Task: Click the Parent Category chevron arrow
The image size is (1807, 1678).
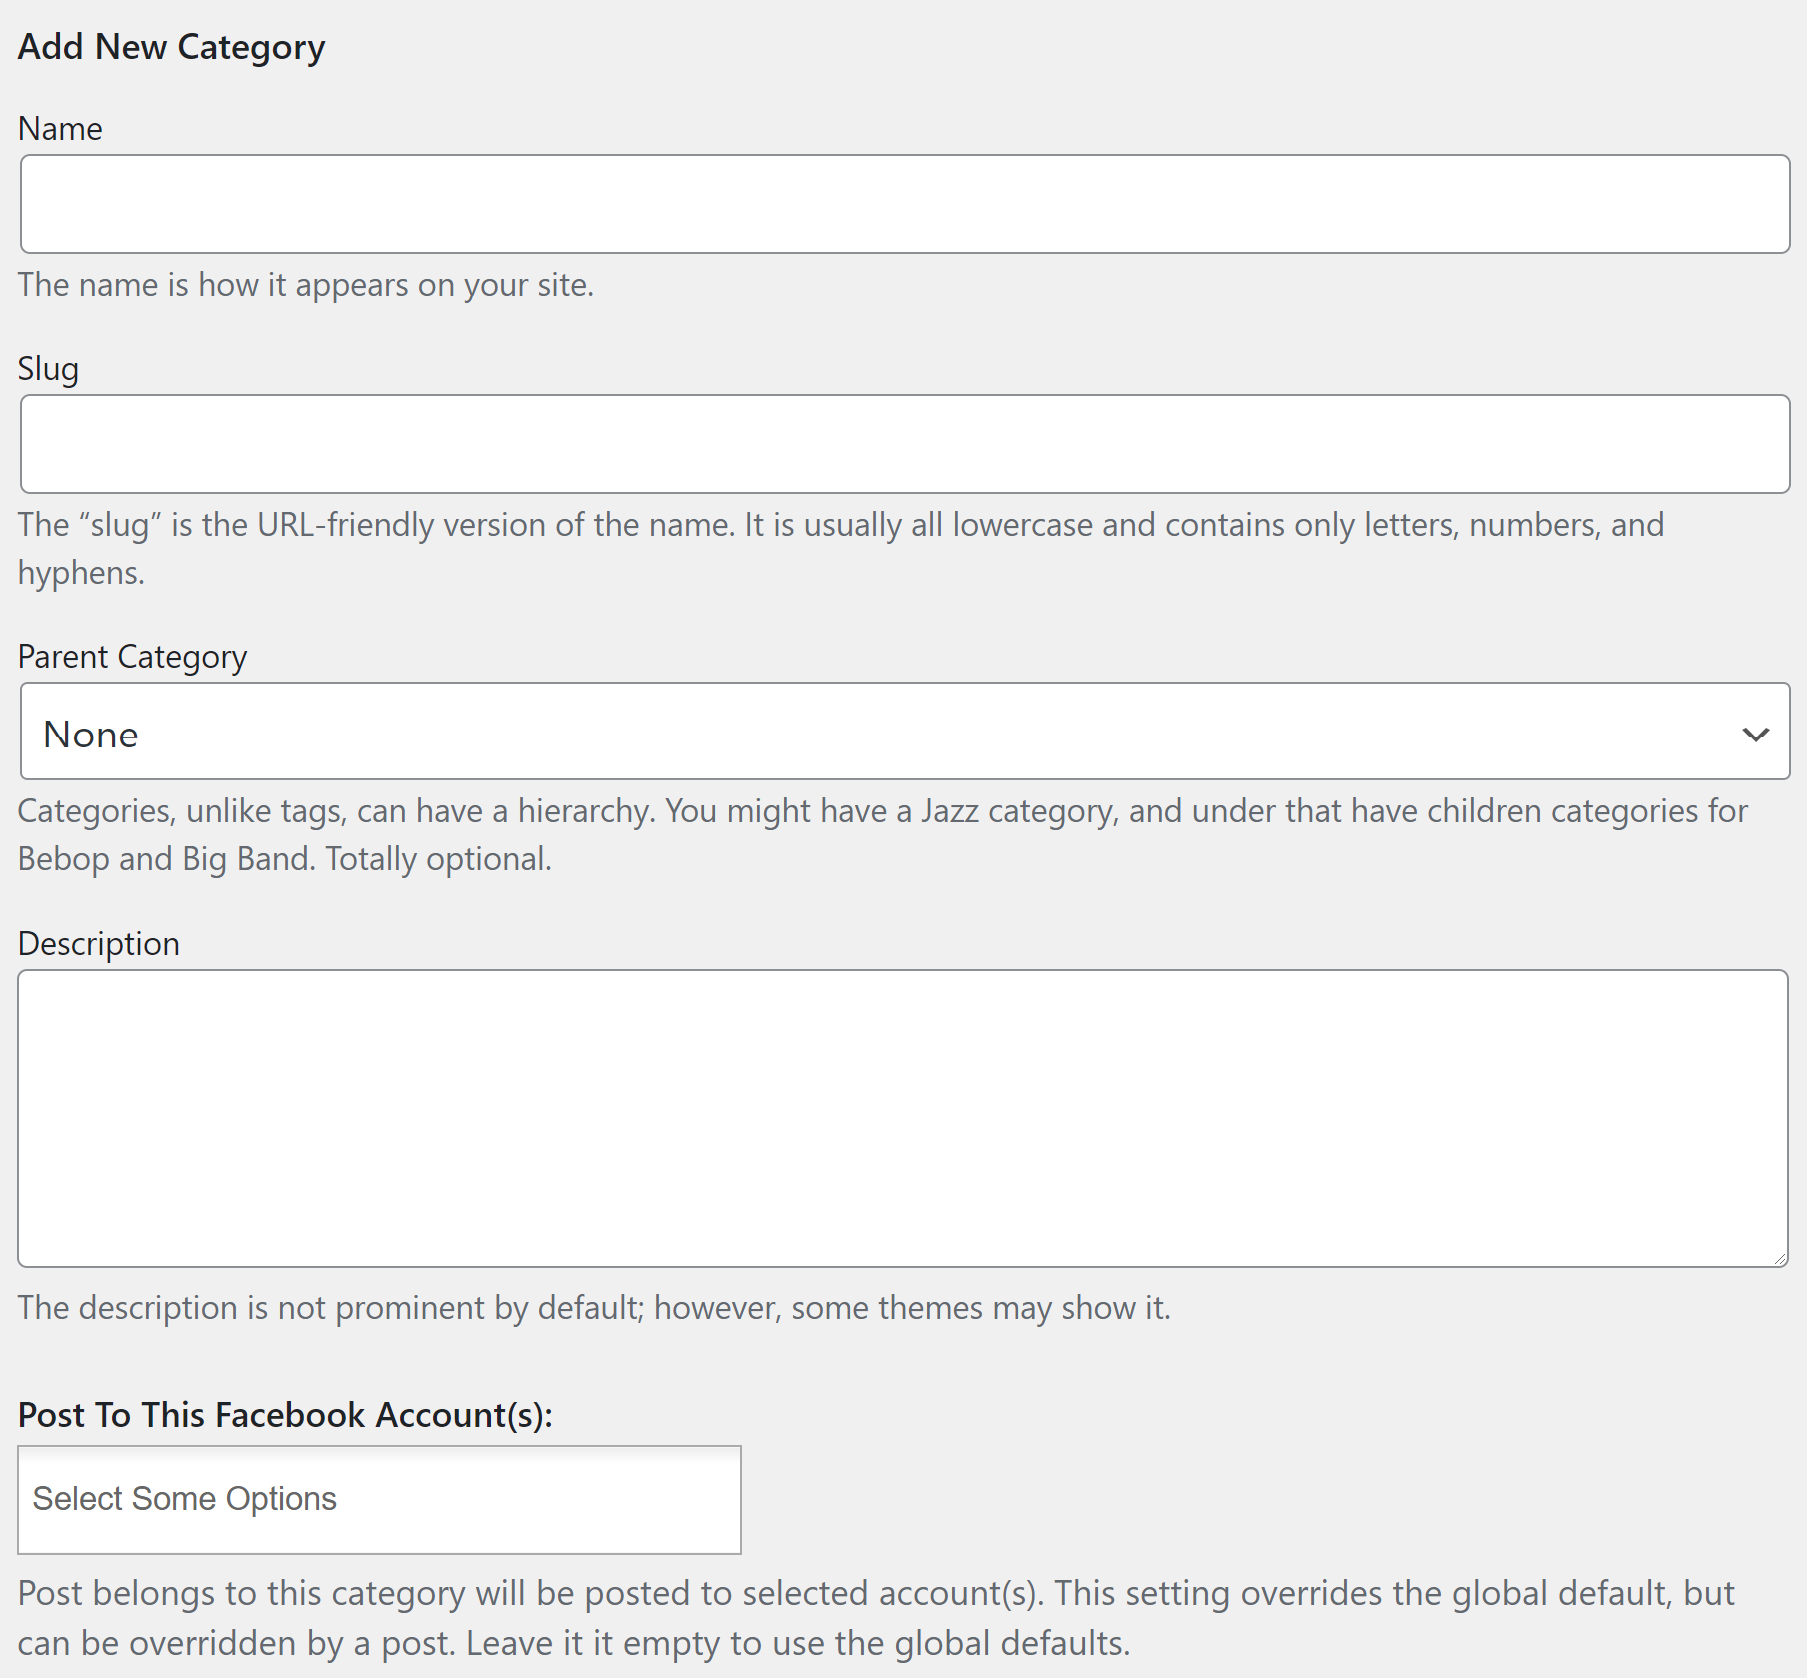Action: 1755,734
